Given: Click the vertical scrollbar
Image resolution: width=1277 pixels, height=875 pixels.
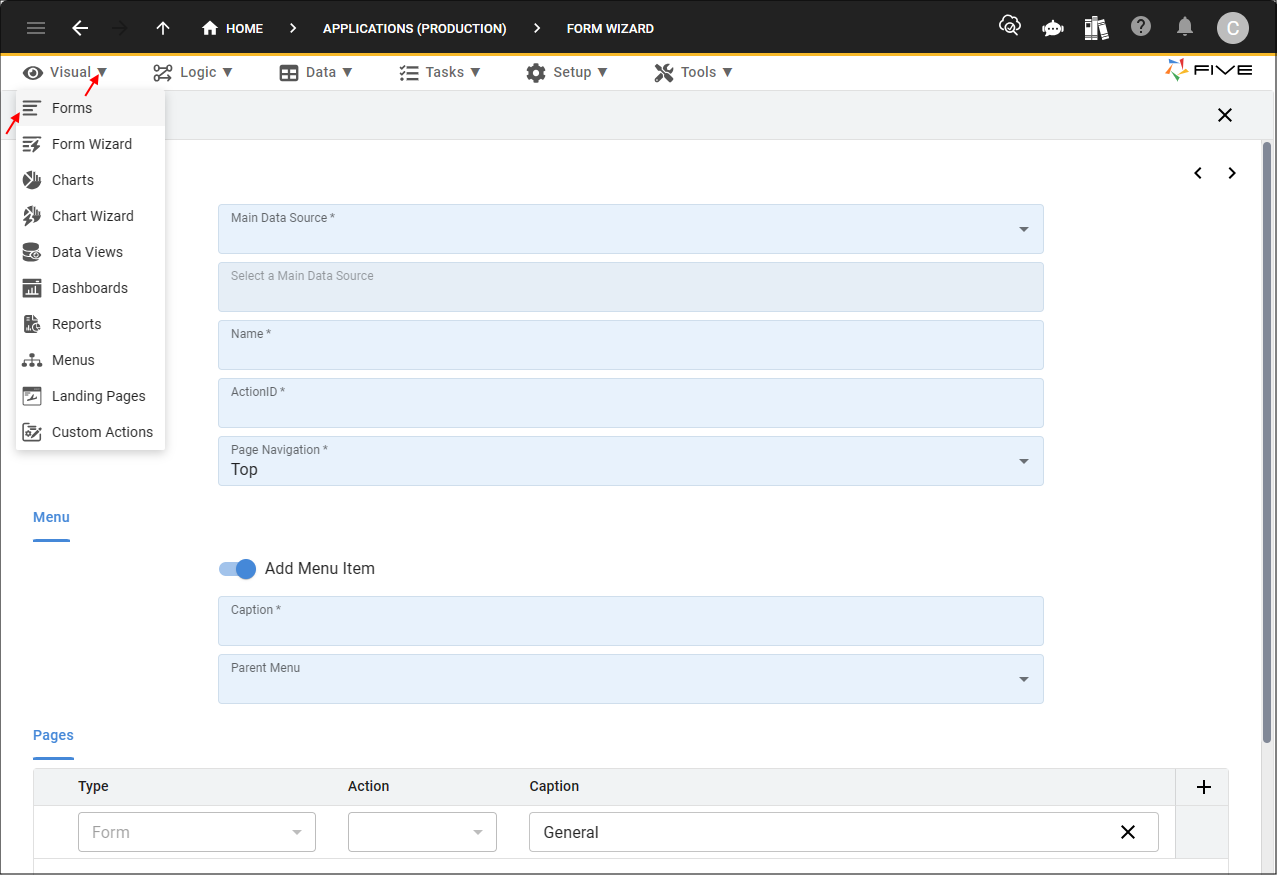Looking at the screenshot, I should 1267,440.
